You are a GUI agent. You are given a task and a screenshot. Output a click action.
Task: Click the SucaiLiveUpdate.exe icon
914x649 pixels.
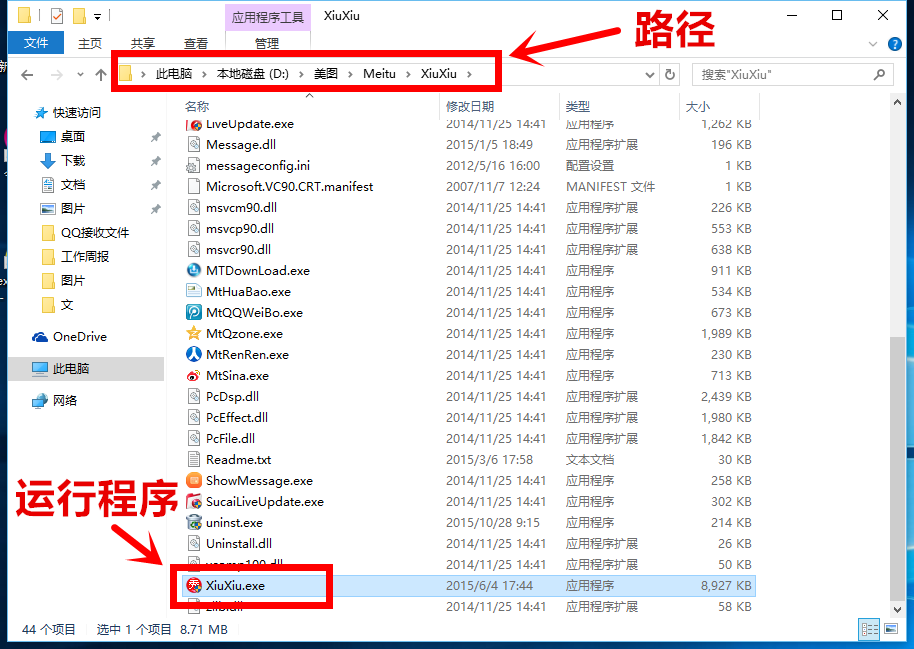tap(194, 501)
